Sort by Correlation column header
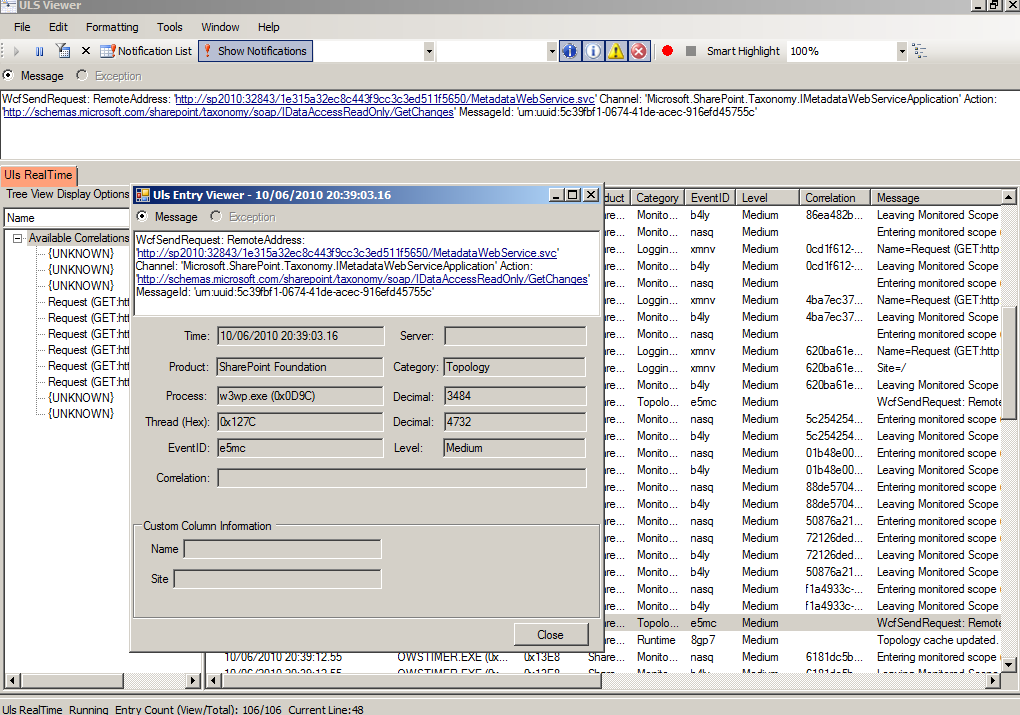Image resolution: width=1020 pixels, height=715 pixels. (x=835, y=198)
